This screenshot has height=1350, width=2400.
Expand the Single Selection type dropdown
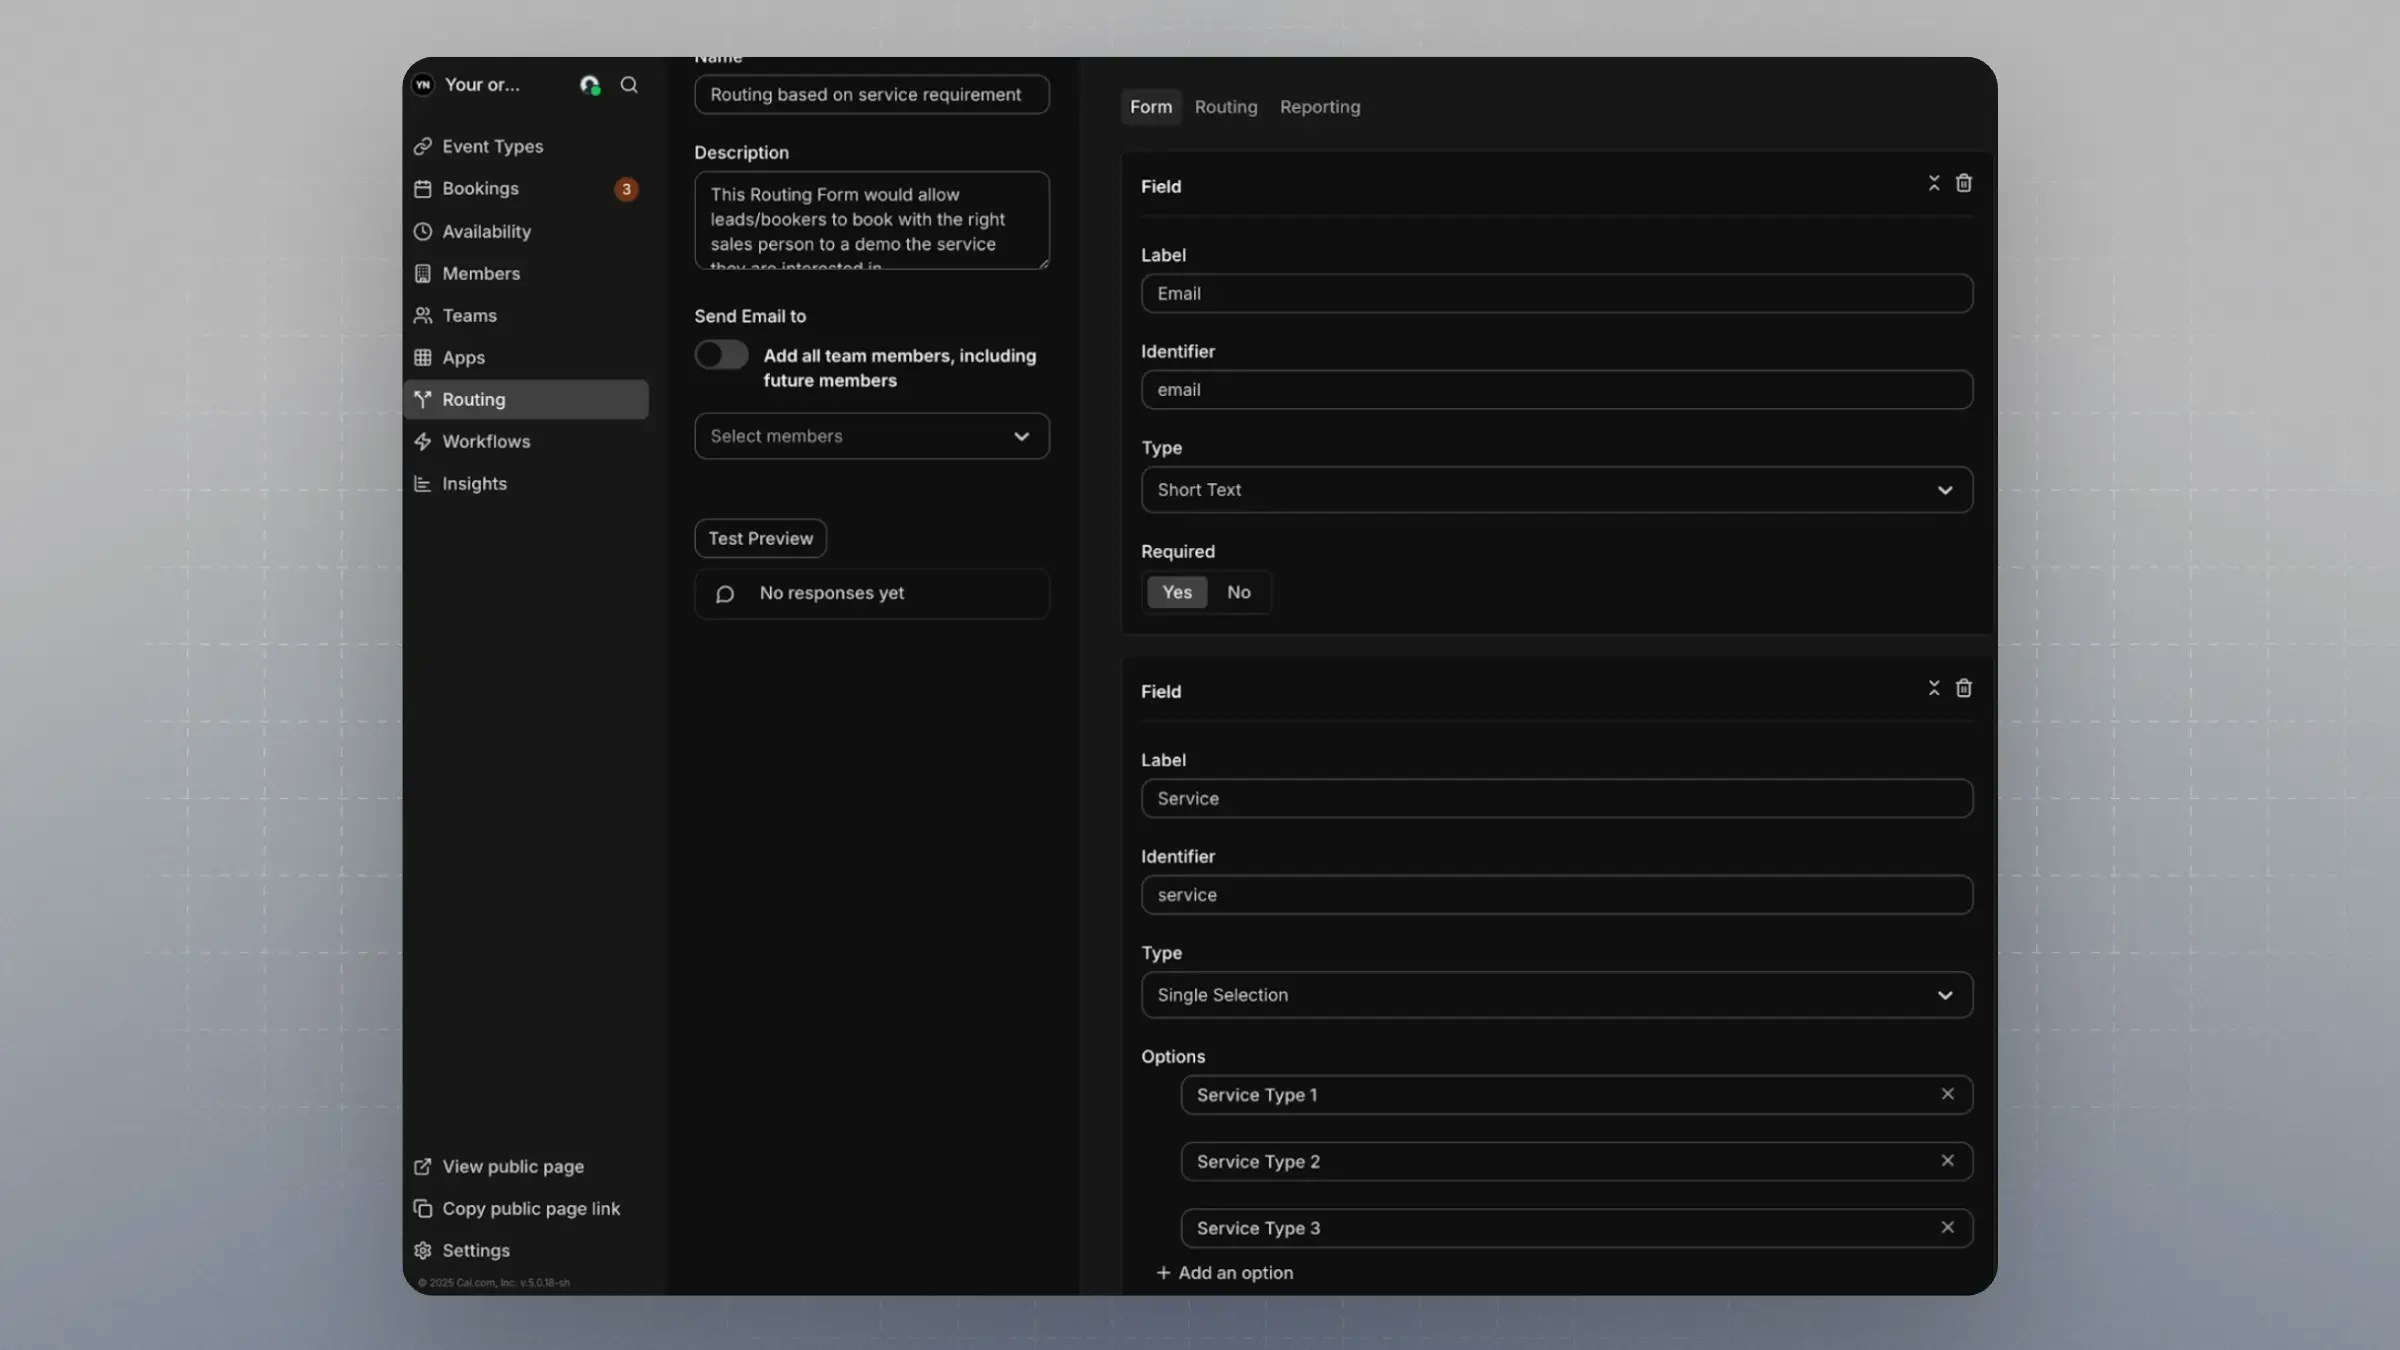click(x=1556, y=995)
